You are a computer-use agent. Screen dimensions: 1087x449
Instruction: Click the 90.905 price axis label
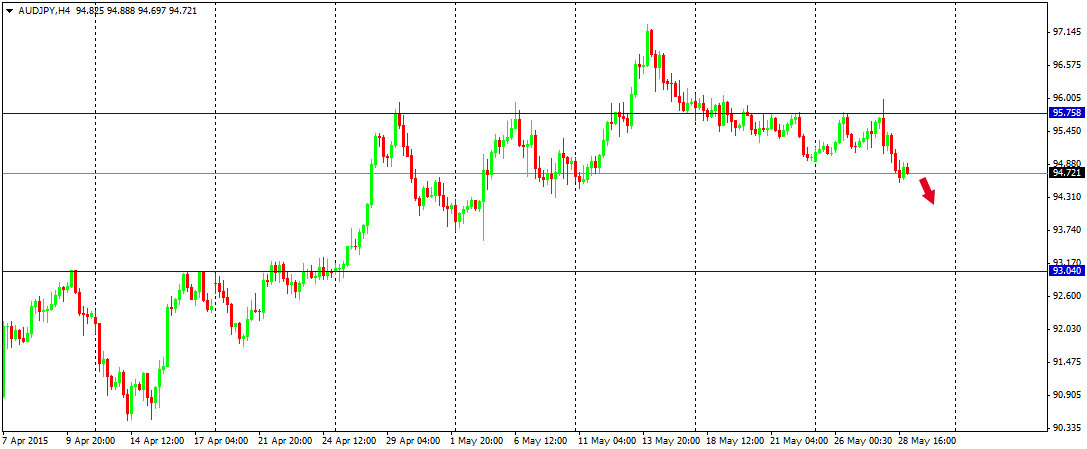click(1067, 394)
